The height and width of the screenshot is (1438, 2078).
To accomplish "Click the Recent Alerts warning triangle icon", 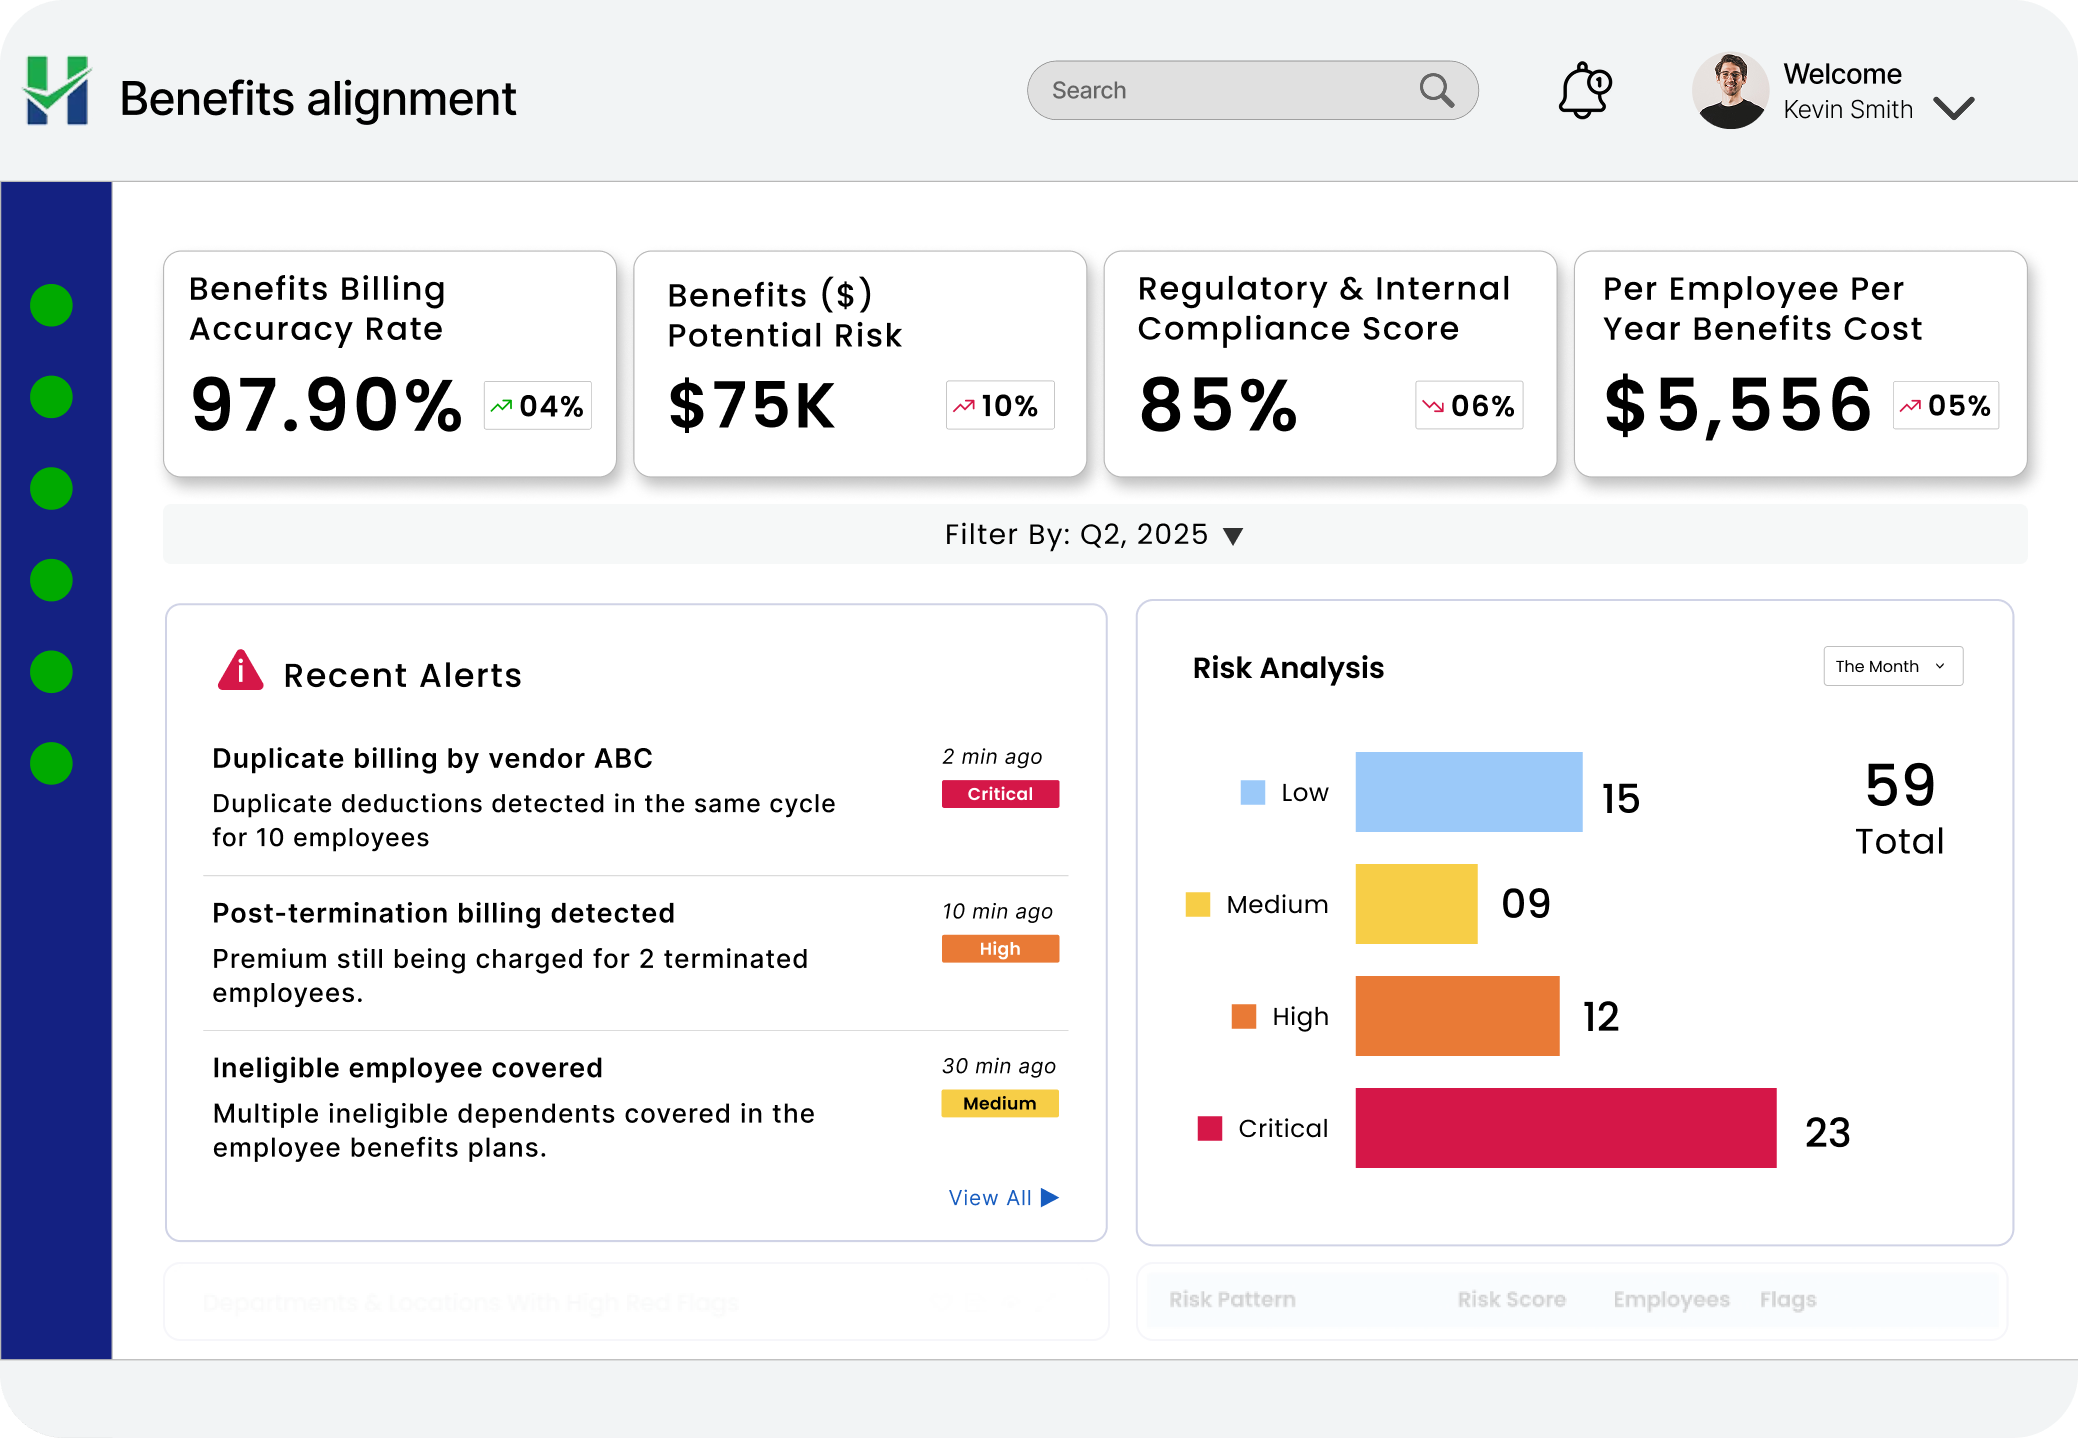I will (240, 671).
